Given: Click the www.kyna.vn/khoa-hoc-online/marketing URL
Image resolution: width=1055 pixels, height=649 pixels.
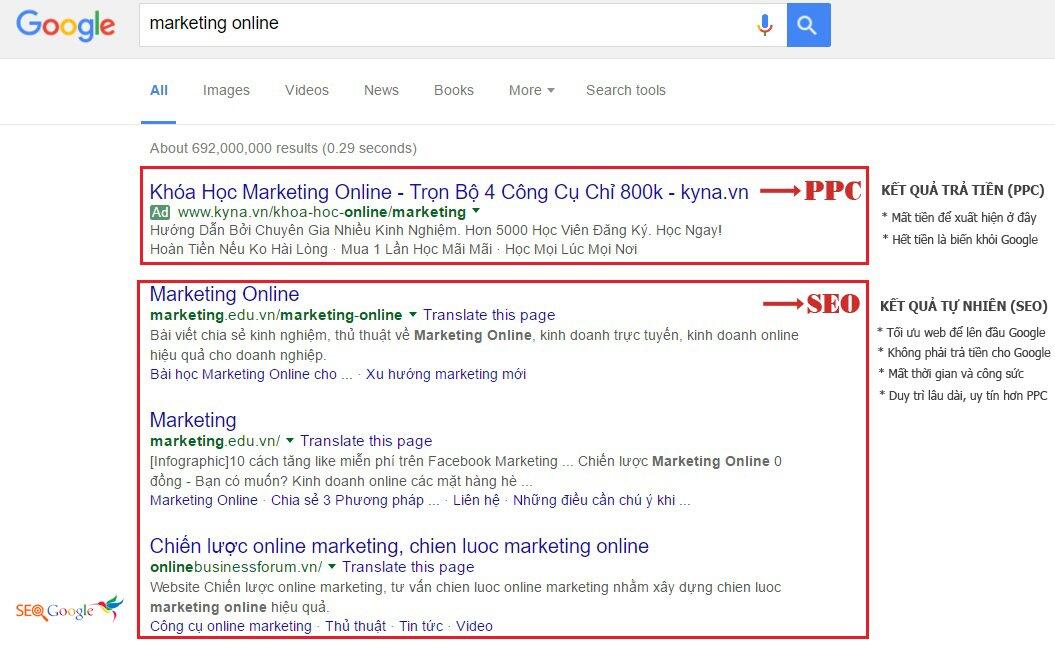Looking at the screenshot, I should [x=322, y=213].
